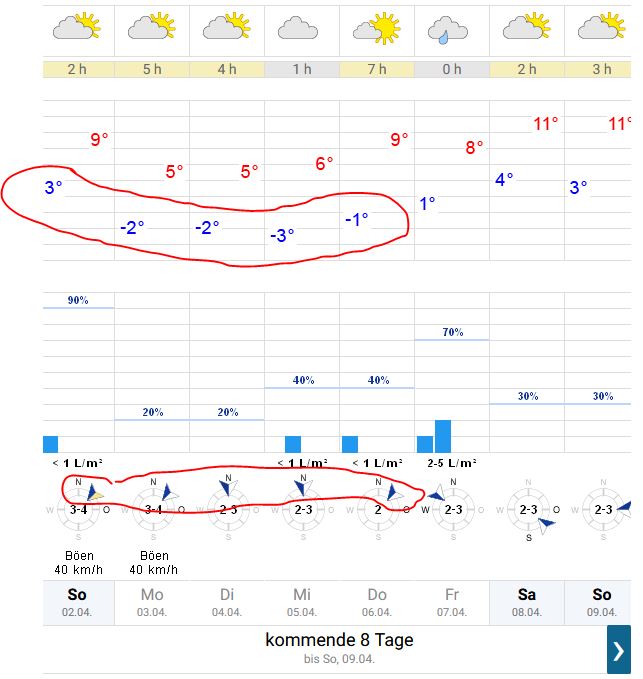Click the 7 h sunshine duration cell
The width and height of the screenshot is (643, 679).
coord(377,69)
